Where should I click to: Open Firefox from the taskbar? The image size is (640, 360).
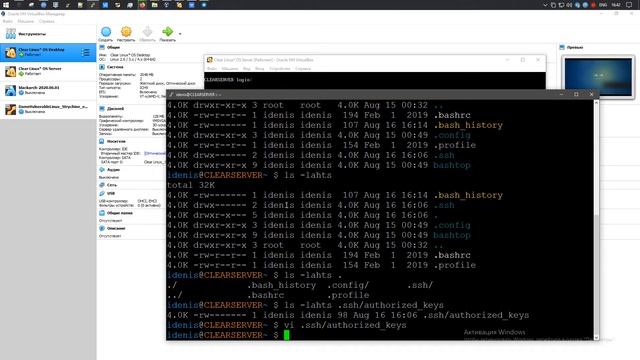point(142,5)
